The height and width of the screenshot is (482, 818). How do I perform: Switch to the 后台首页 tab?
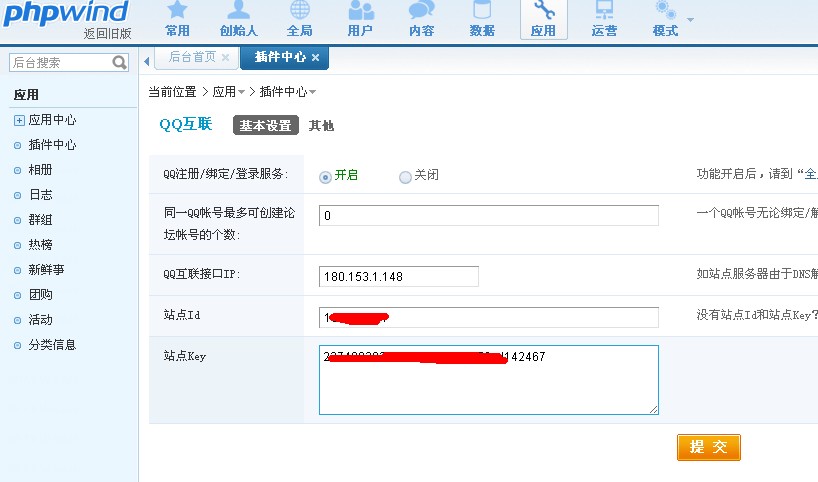pyautogui.click(x=192, y=57)
